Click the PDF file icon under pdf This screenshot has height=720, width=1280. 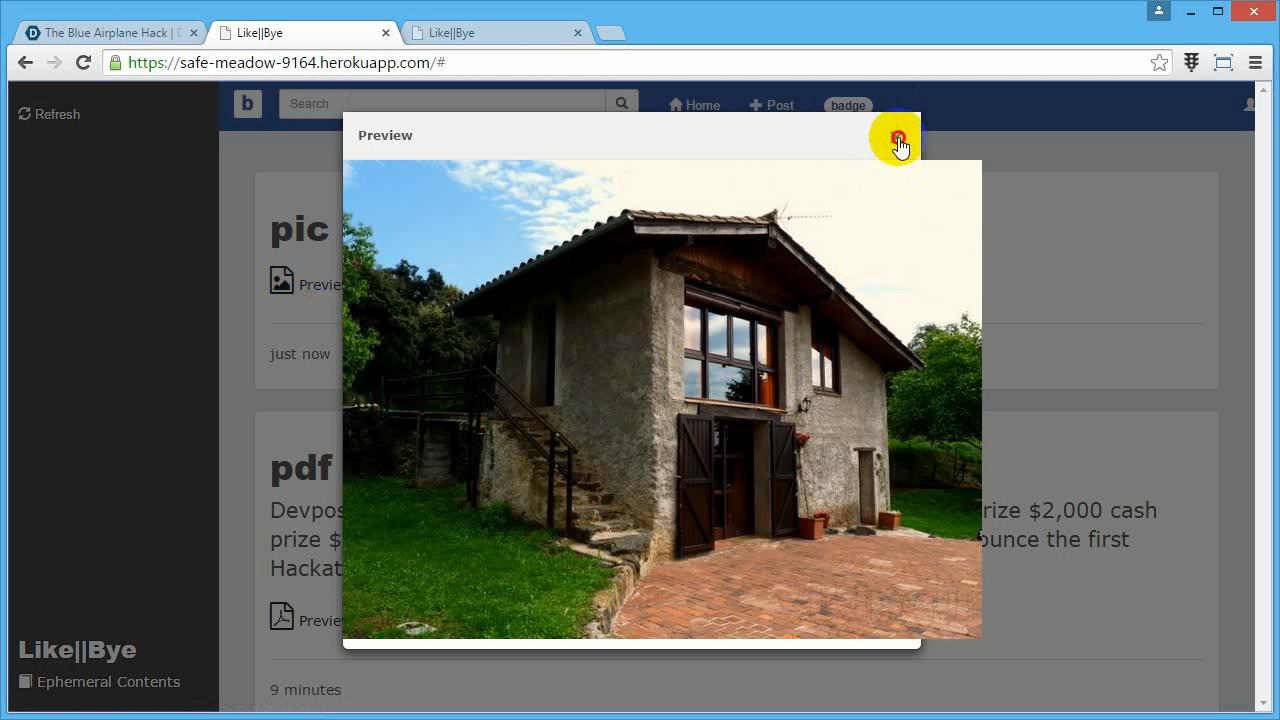(282, 615)
